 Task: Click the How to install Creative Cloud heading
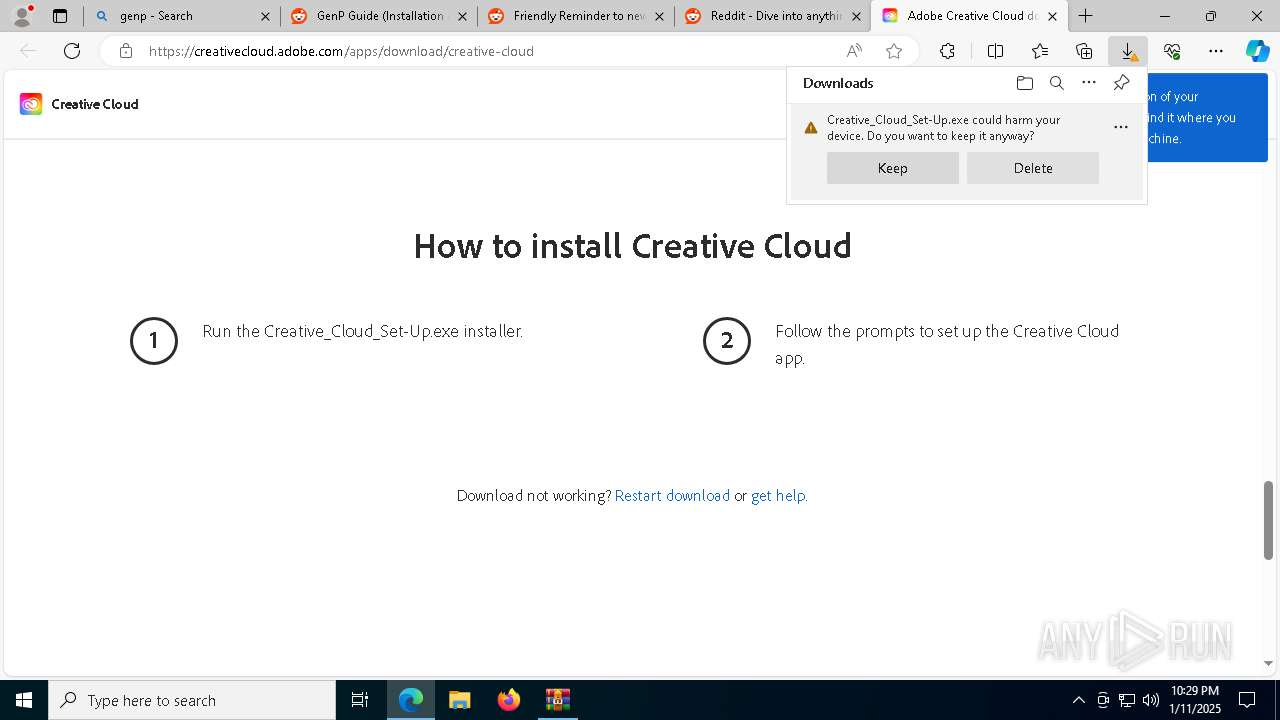632,246
